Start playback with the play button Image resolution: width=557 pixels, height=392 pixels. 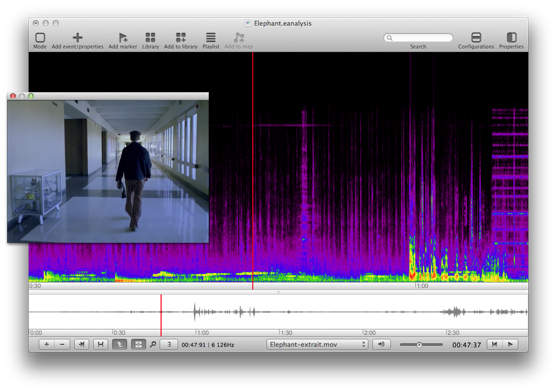pos(510,344)
